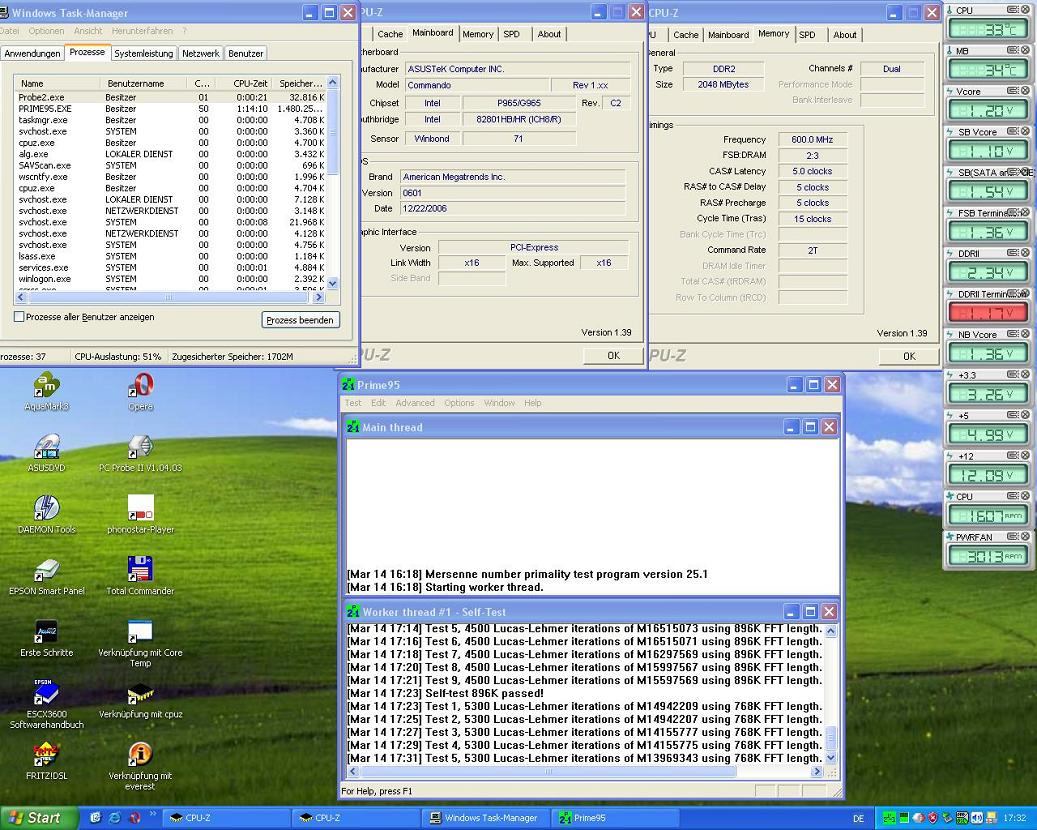Image resolution: width=1037 pixels, height=830 pixels.
Task: Click scroll-left arrow in Prime95 worker thread
Action: (353, 771)
